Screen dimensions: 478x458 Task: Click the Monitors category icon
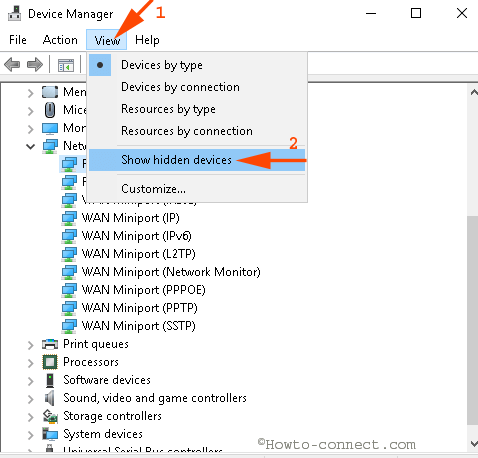click(x=50, y=128)
